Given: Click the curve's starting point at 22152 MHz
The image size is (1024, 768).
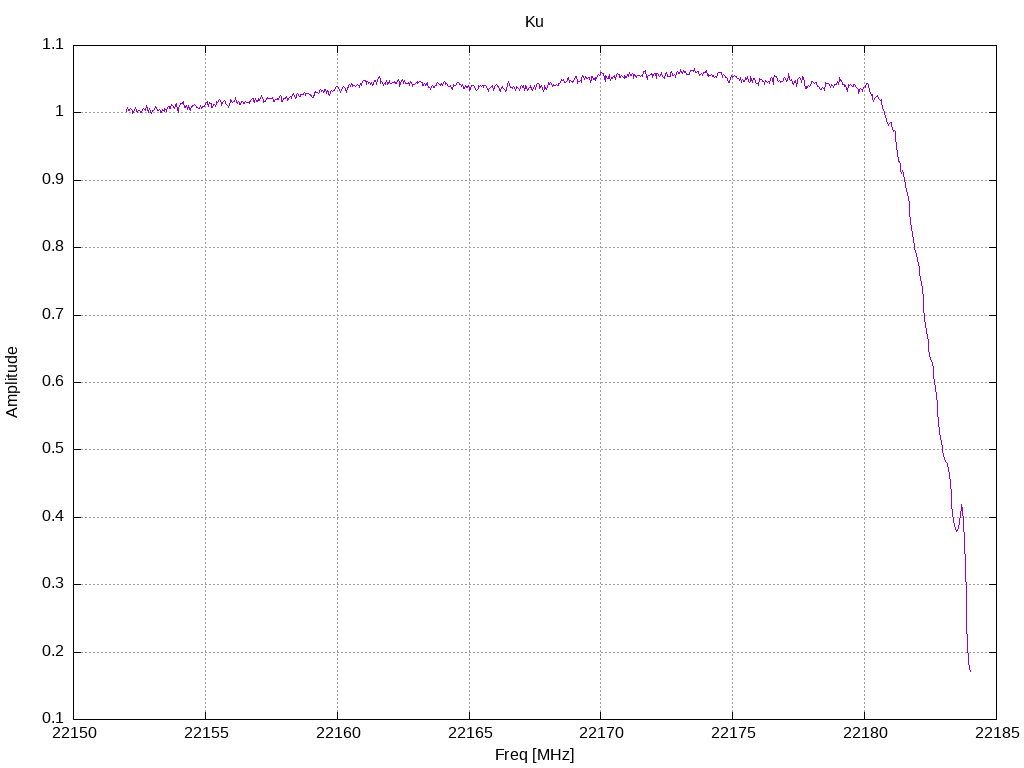Looking at the screenshot, I should click(x=127, y=111).
